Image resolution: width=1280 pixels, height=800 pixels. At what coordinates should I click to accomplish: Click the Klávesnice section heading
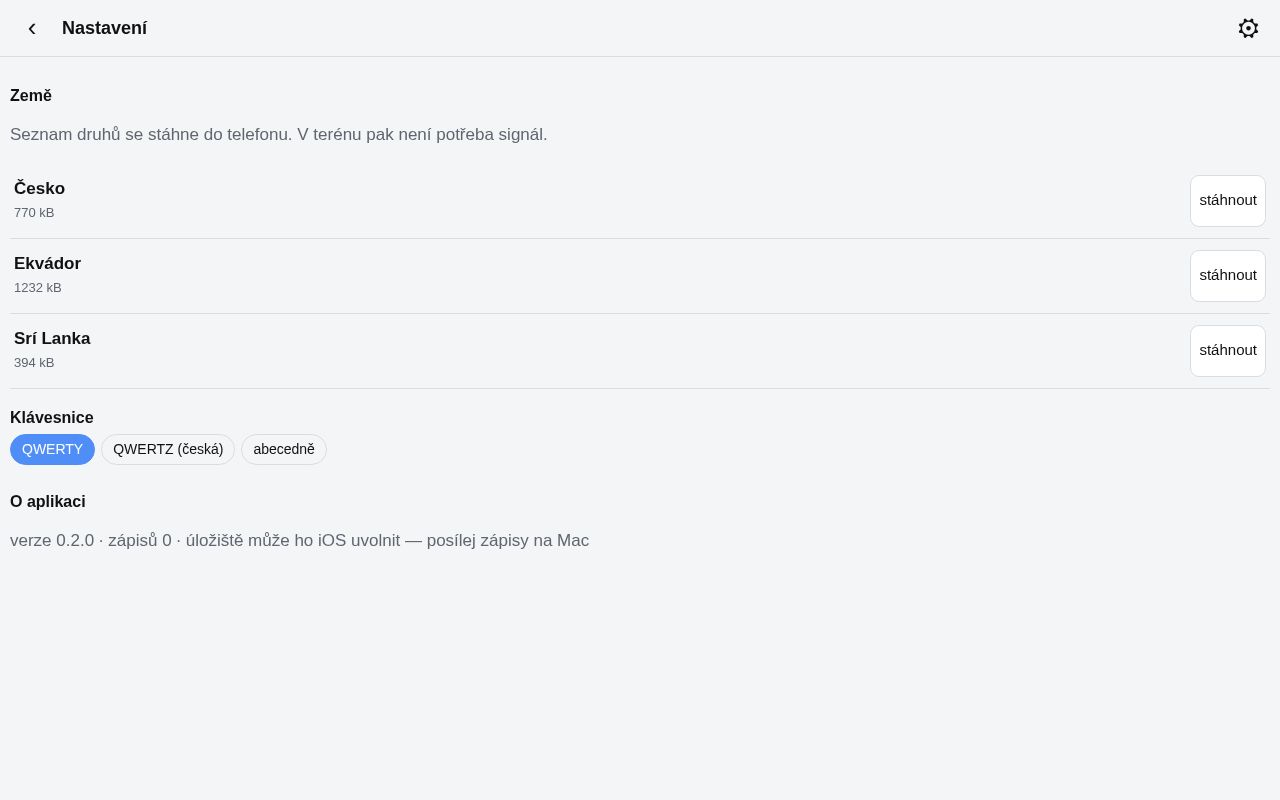(x=52, y=418)
